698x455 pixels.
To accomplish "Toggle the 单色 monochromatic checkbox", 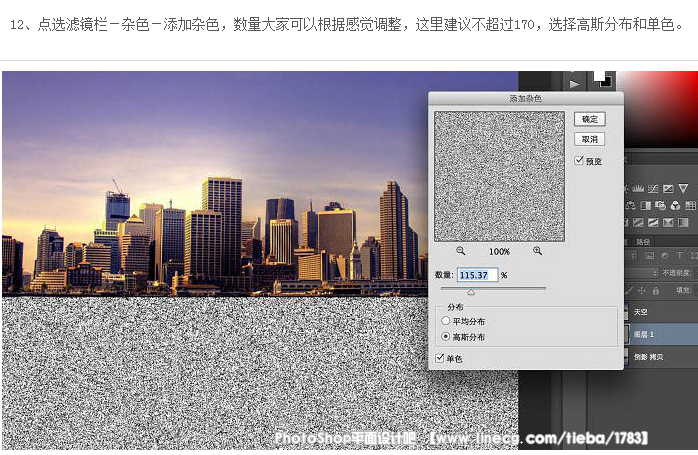I will tap(441, 358).
